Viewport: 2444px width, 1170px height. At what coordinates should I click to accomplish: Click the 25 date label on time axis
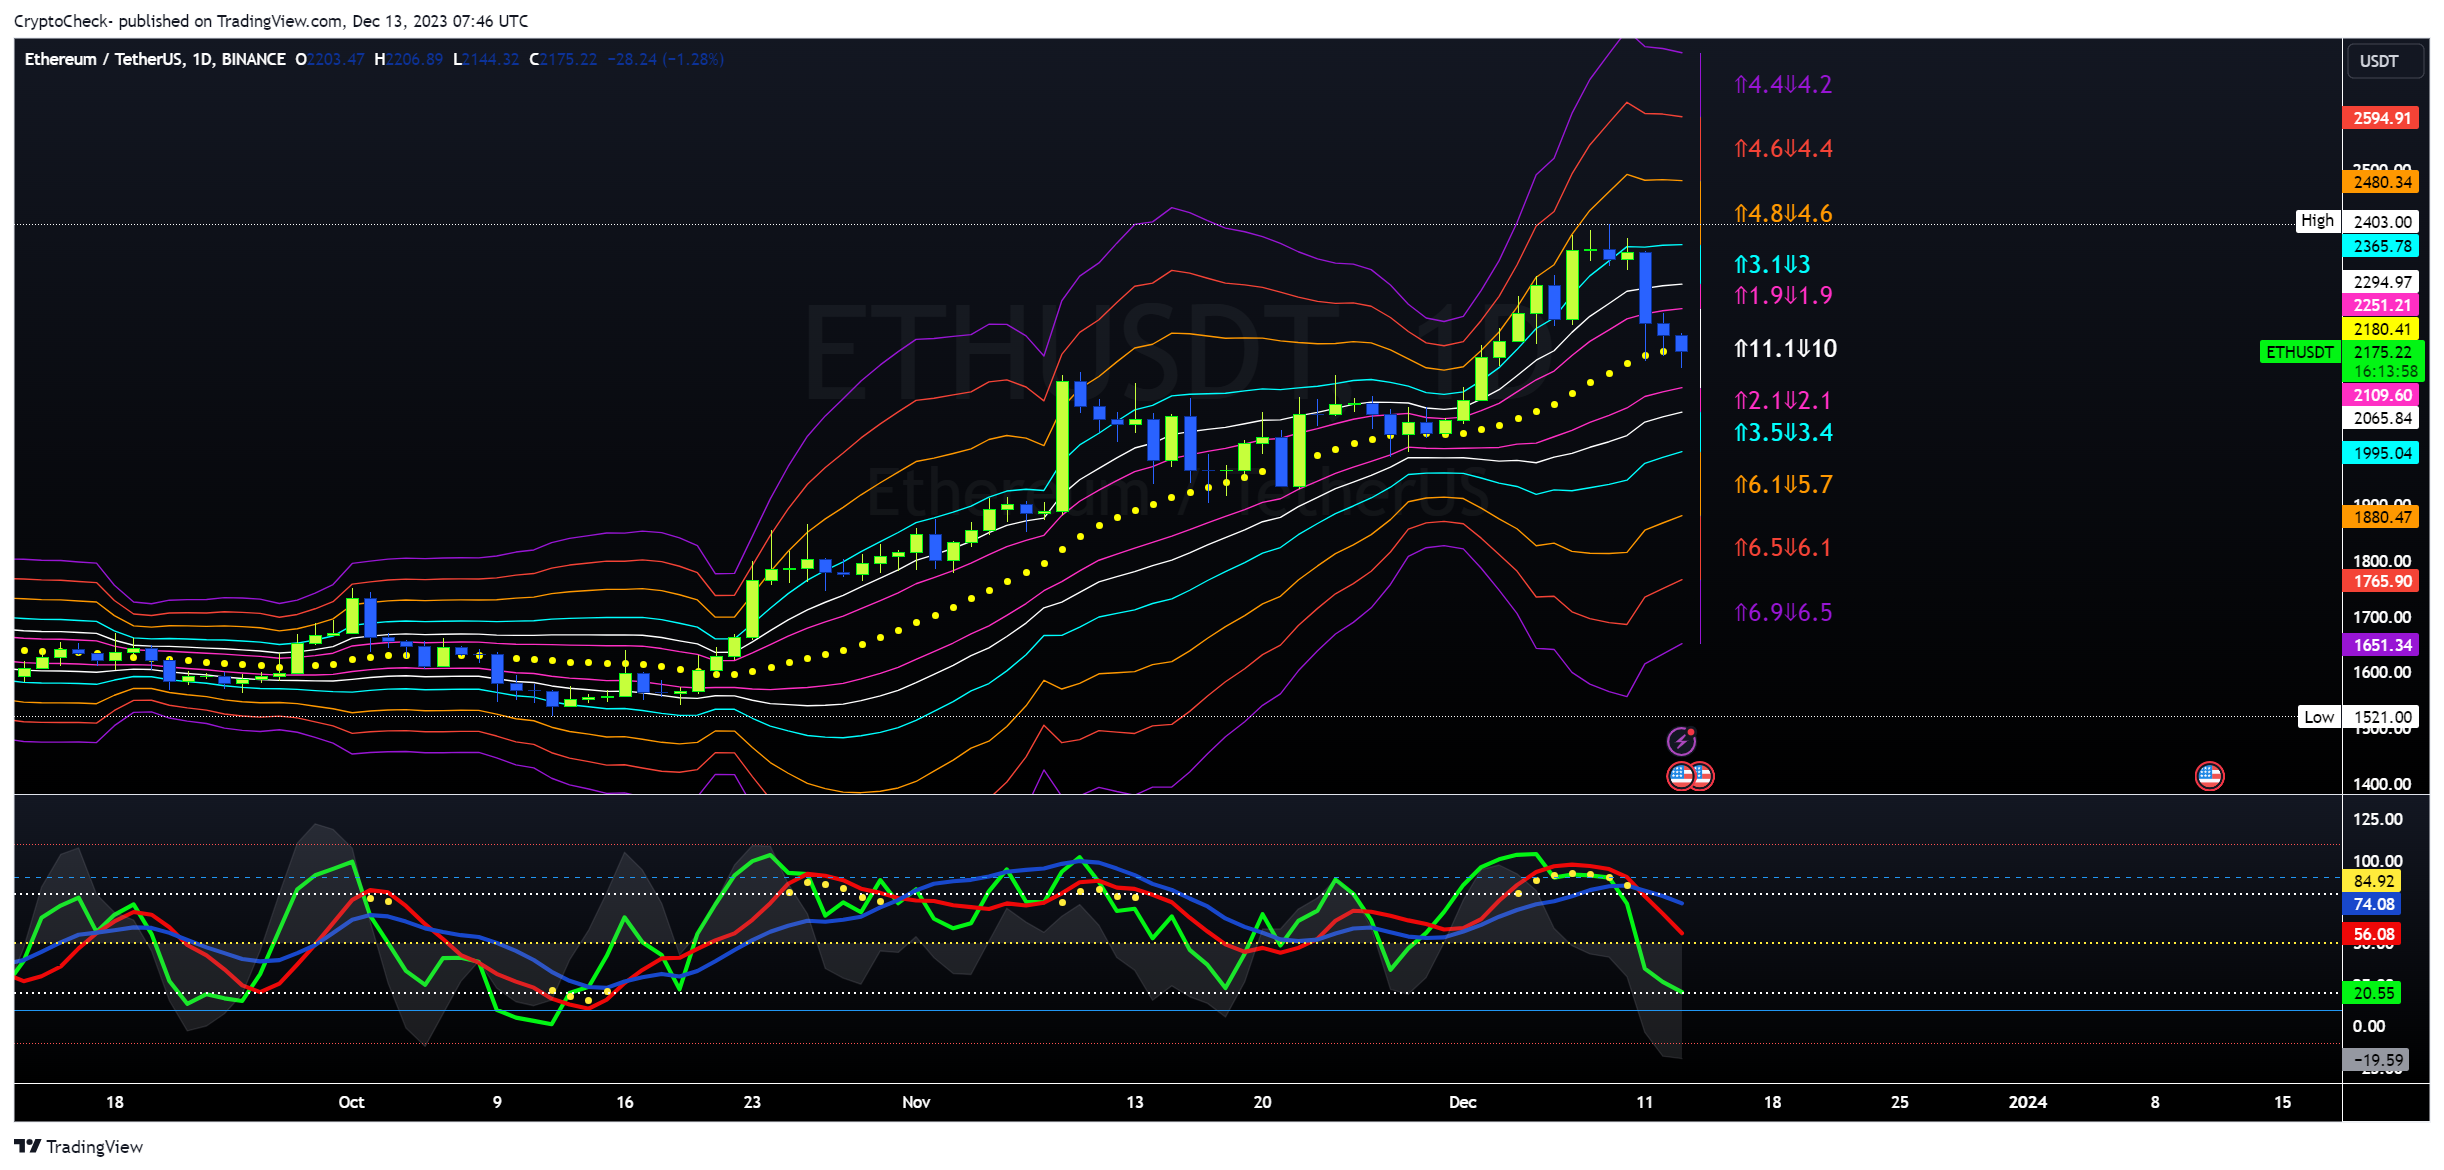[1900, 1102]
